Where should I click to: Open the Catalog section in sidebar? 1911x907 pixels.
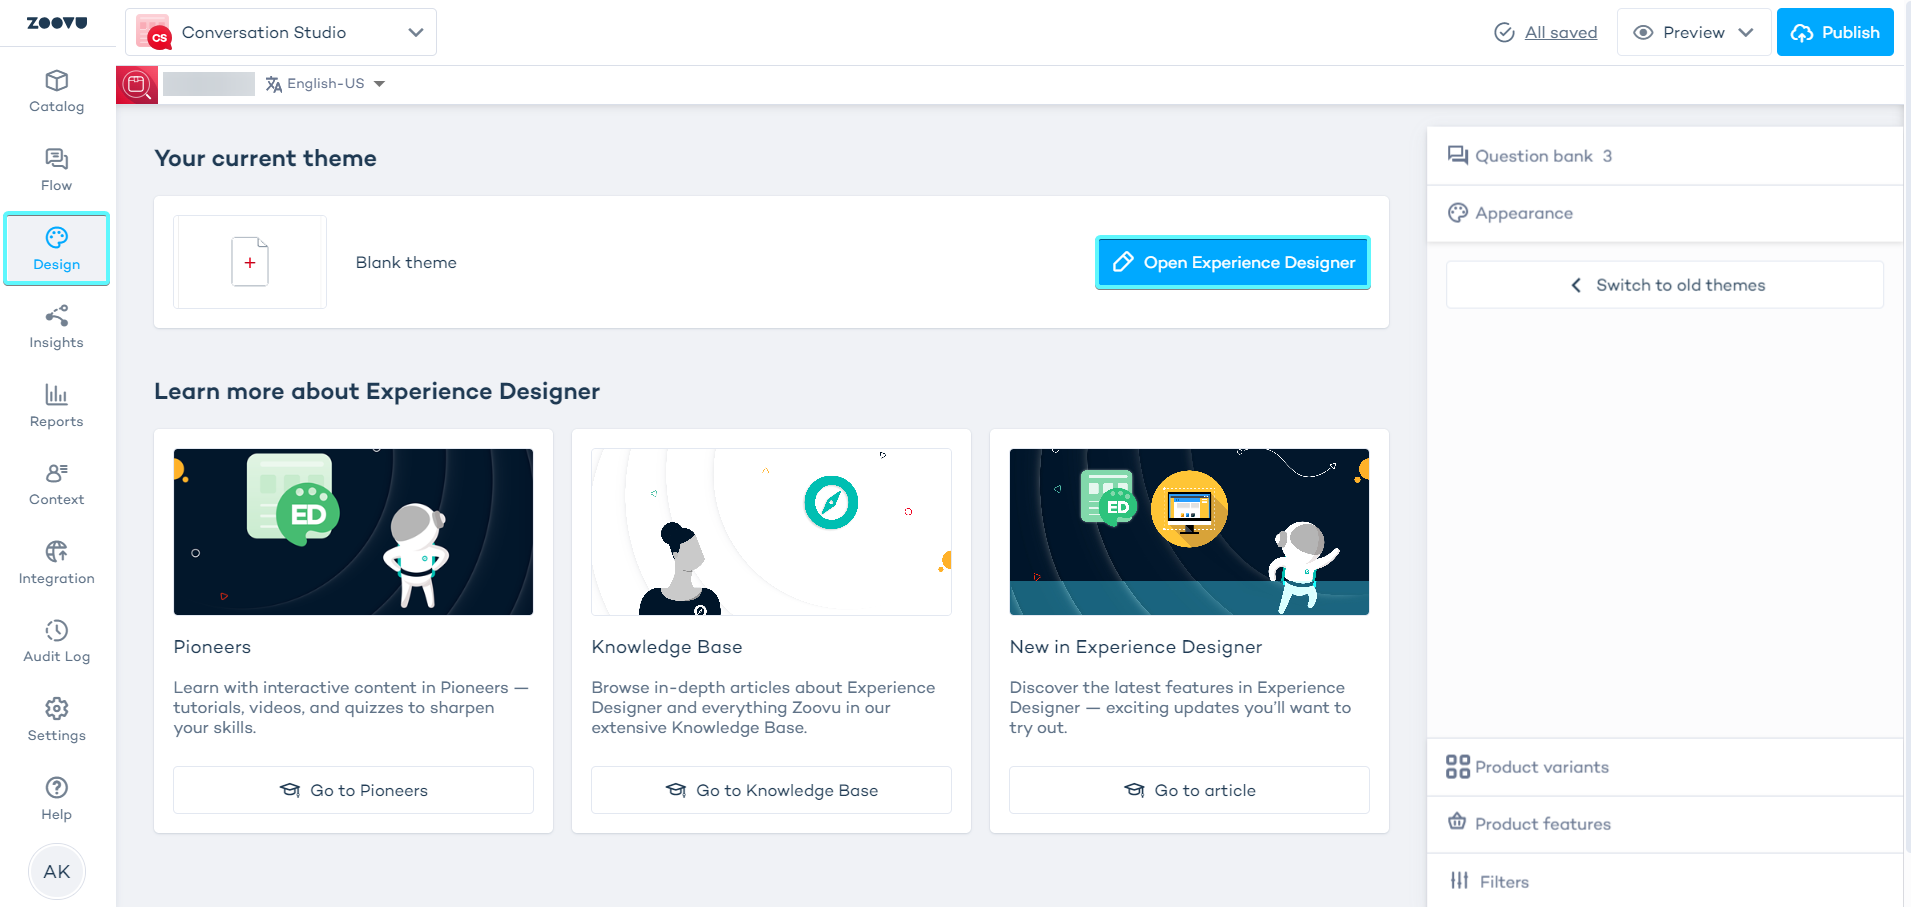pos(56,91)
